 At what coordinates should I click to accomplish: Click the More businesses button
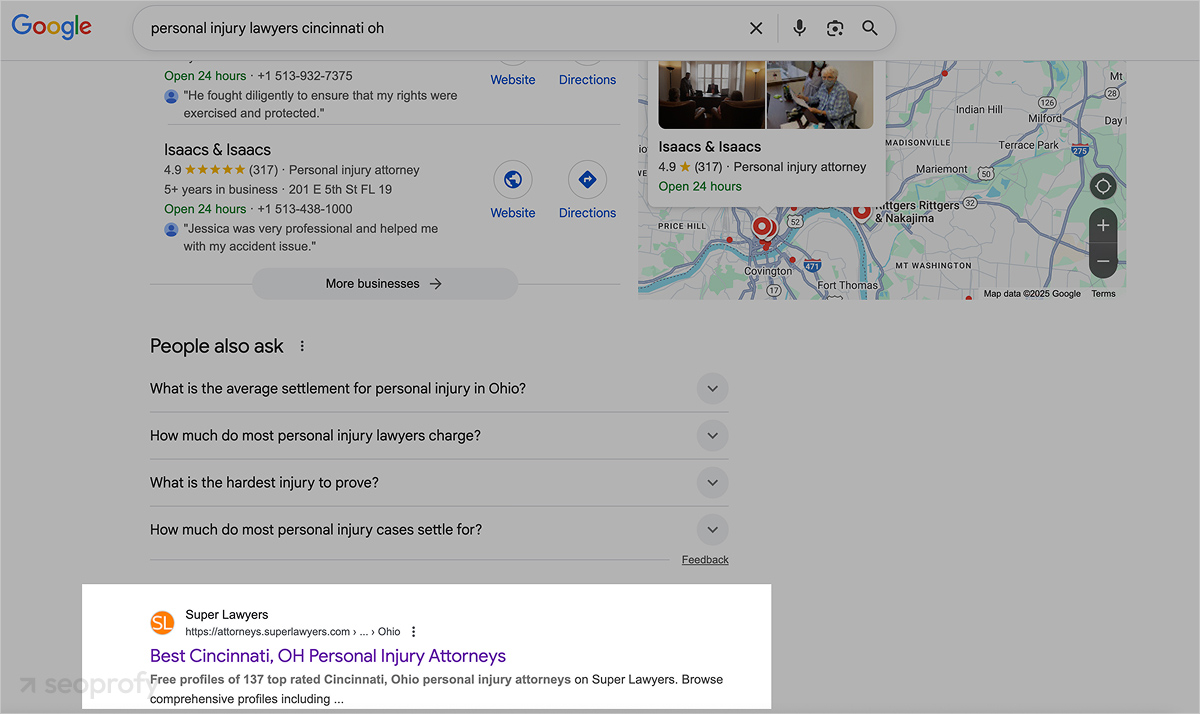[384, 284]
